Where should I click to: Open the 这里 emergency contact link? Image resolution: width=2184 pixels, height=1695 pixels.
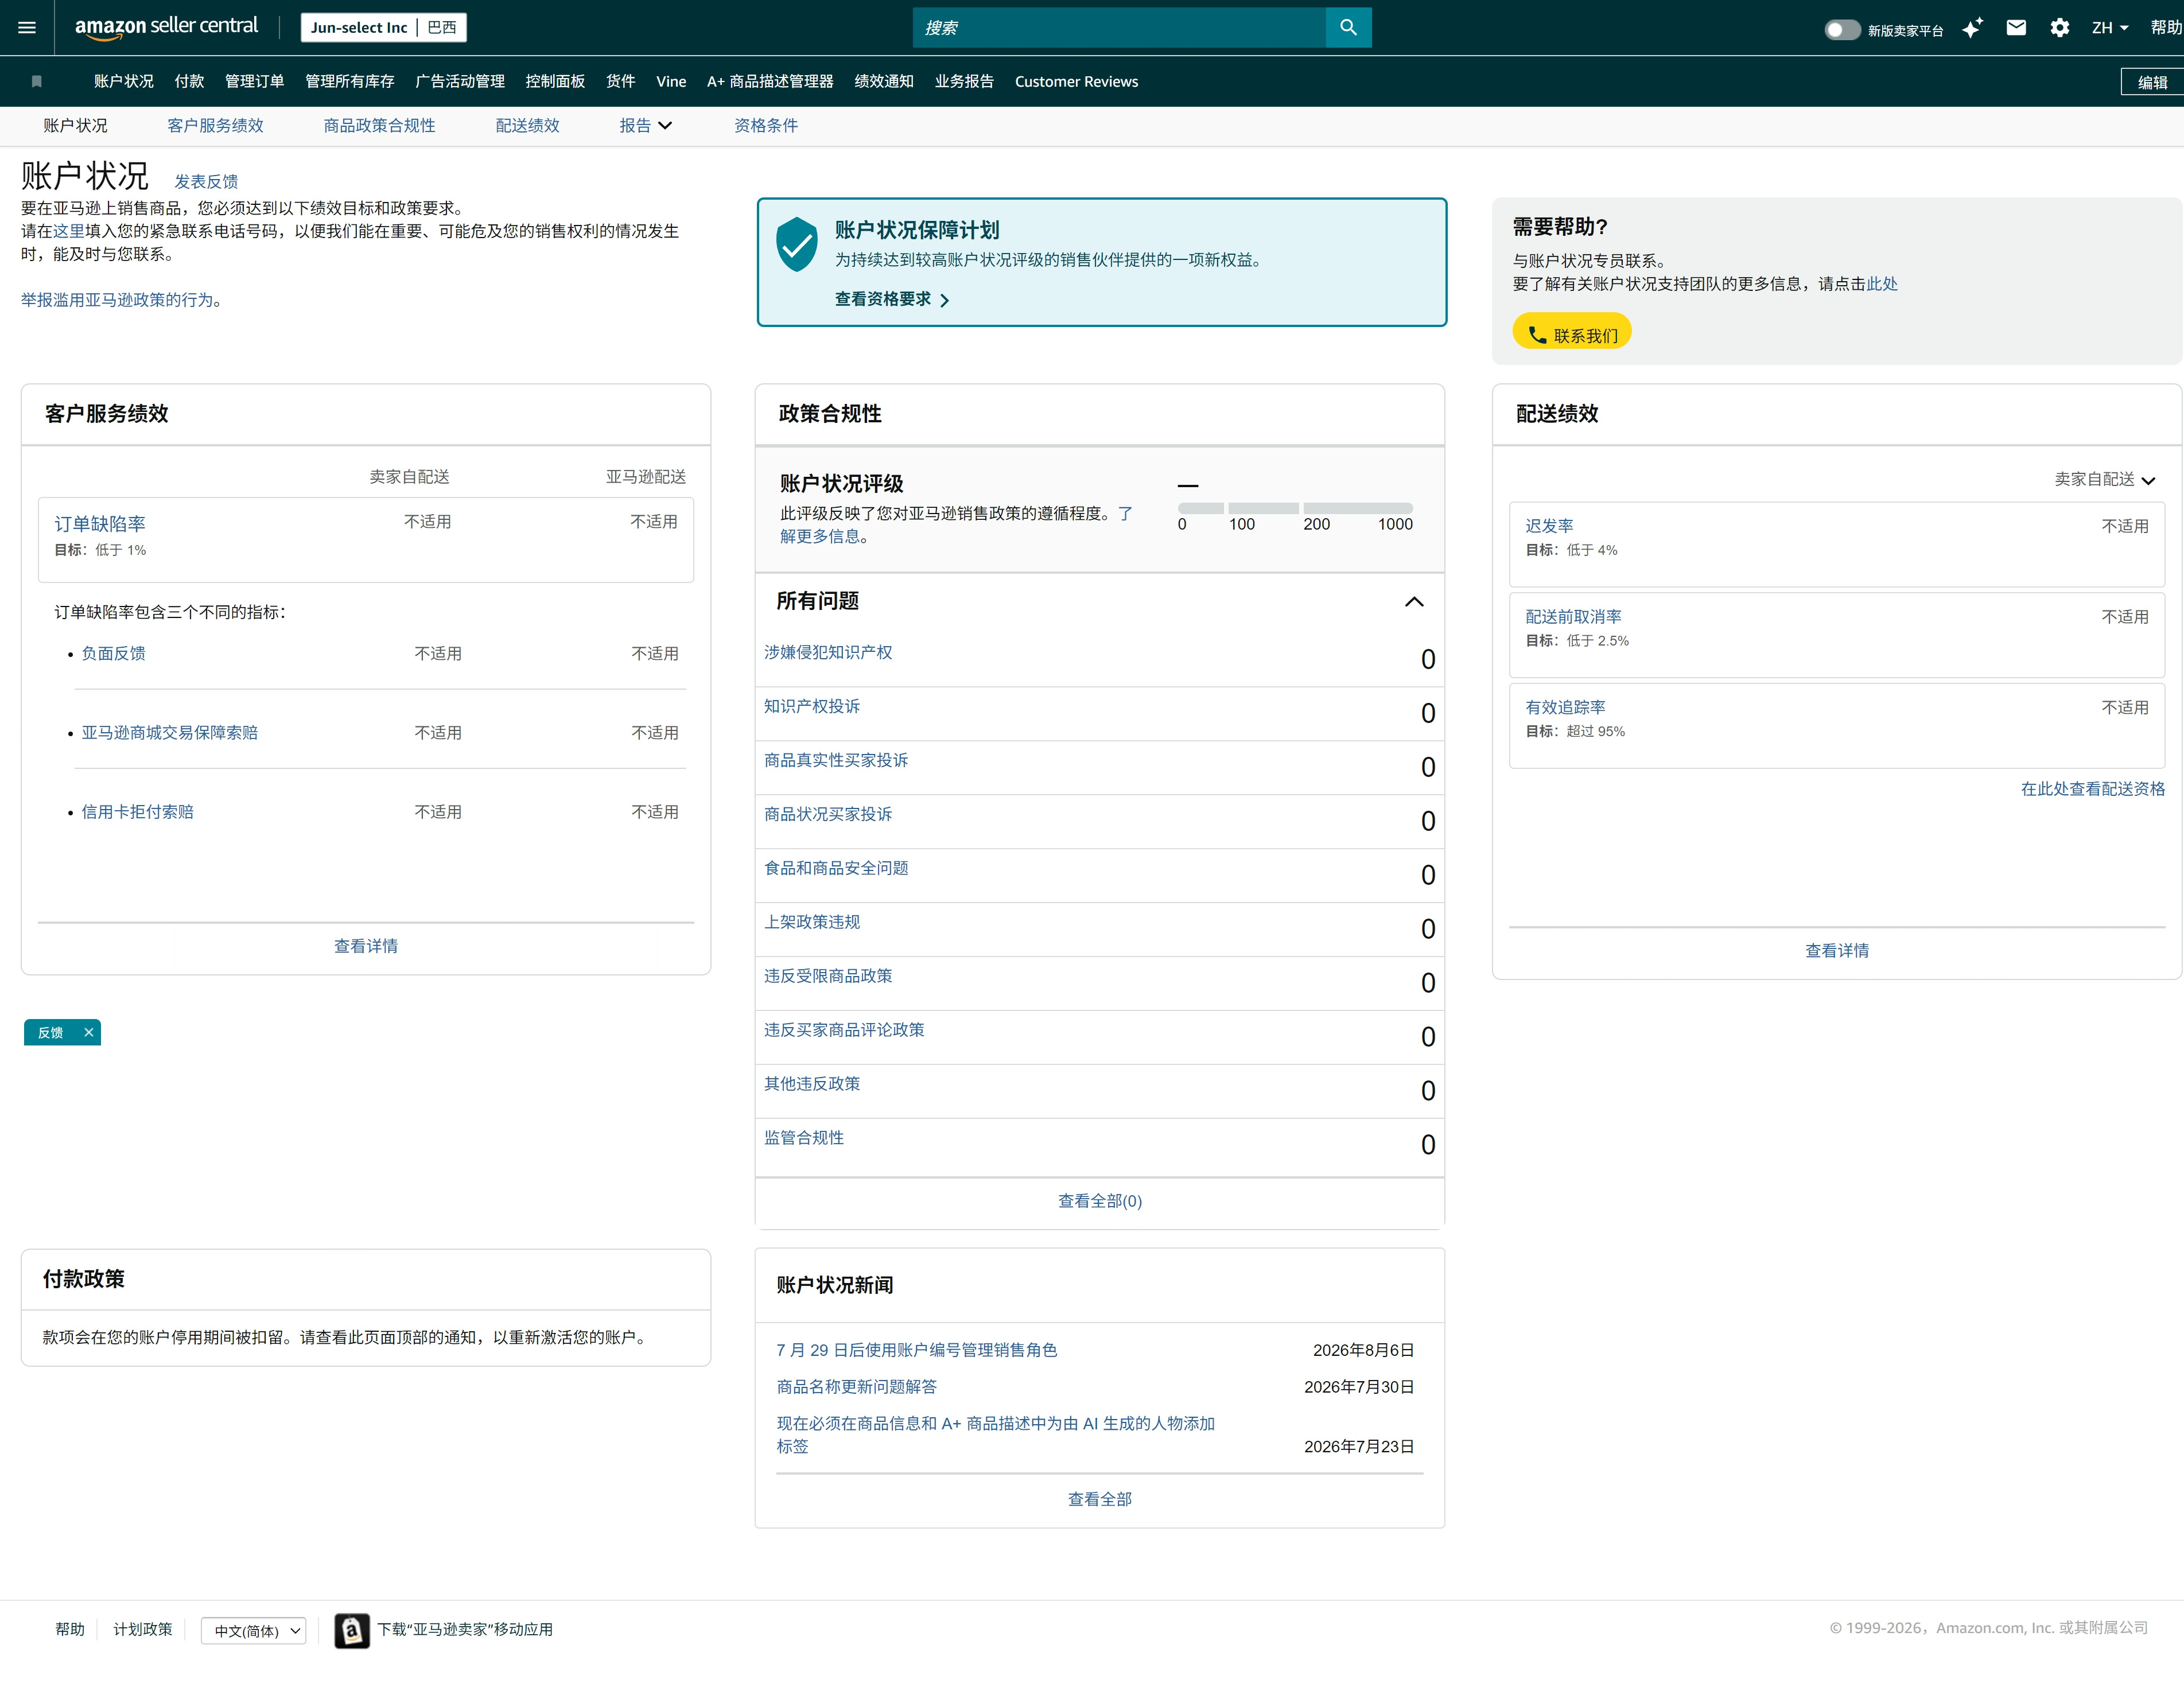coord(69,230)
